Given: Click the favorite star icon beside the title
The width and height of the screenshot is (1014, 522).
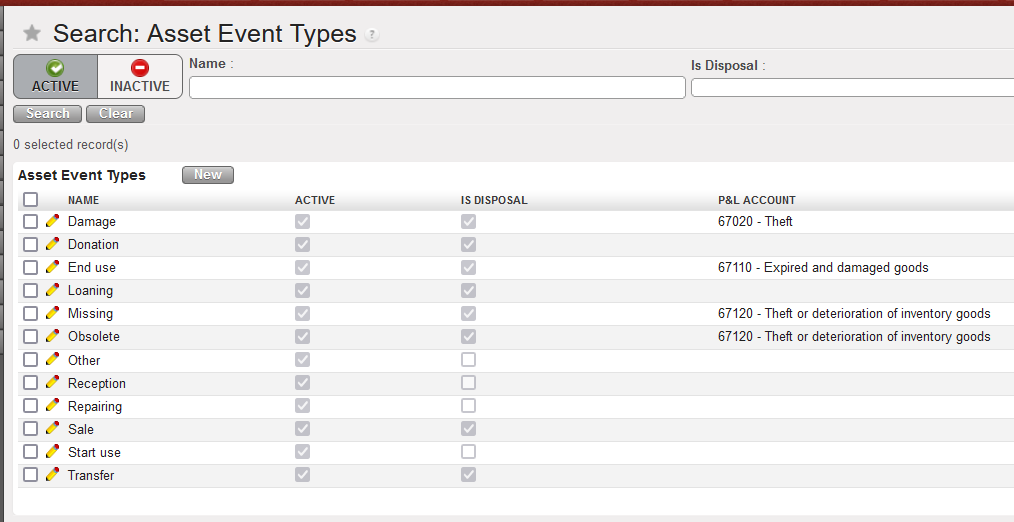Looking at the screenshot, I should click(32, 34).
